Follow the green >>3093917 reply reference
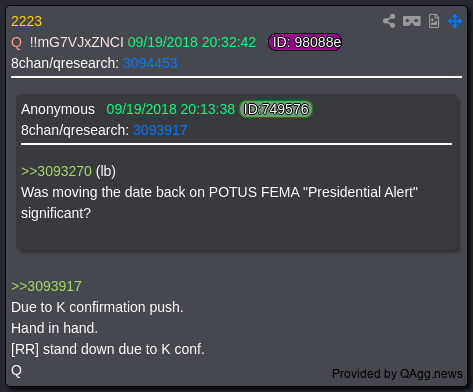 tap(46, 286)
